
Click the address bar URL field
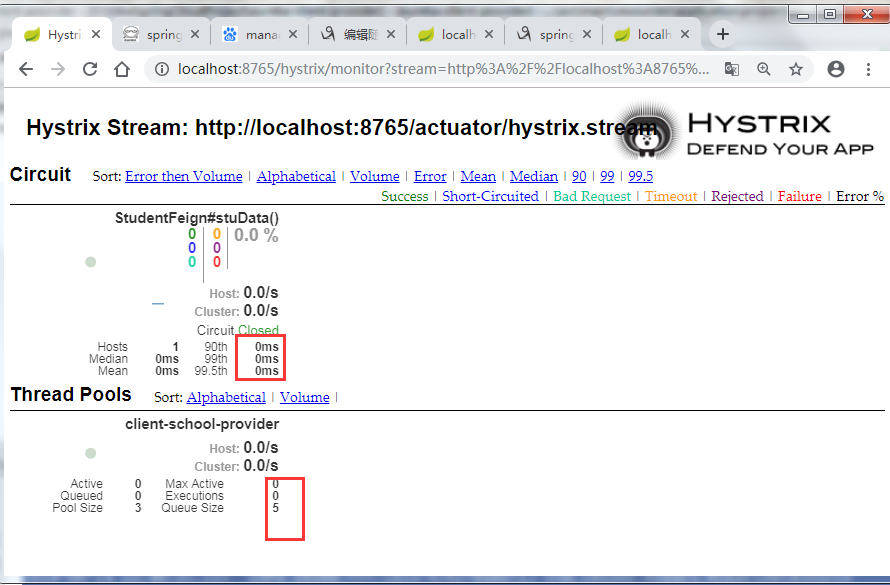pyautogui.click(x=443, y=69)
